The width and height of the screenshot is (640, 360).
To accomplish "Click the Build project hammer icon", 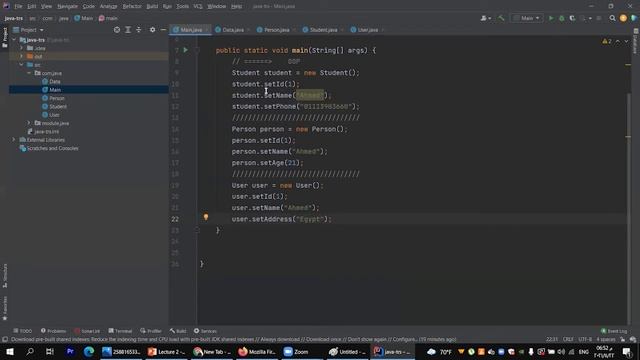I will pyautogui.click(x=501, y=18).
